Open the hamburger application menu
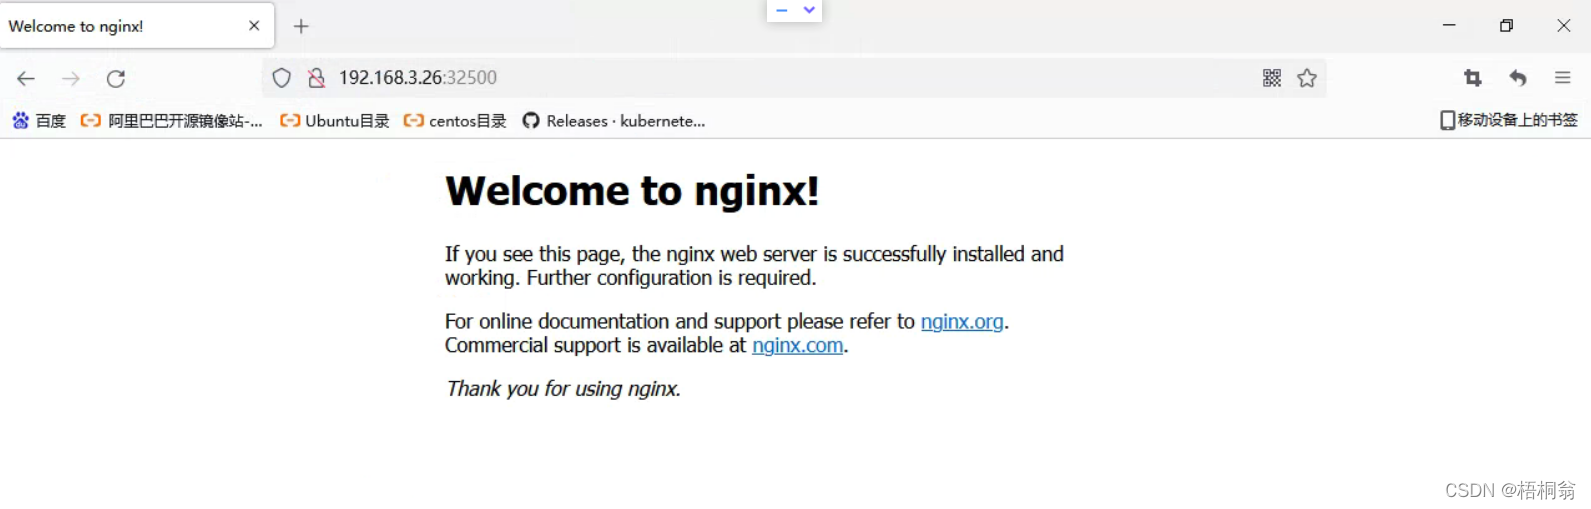Screen dimensions: 1591x509 pyautogui.click(x=1563, y=78)
